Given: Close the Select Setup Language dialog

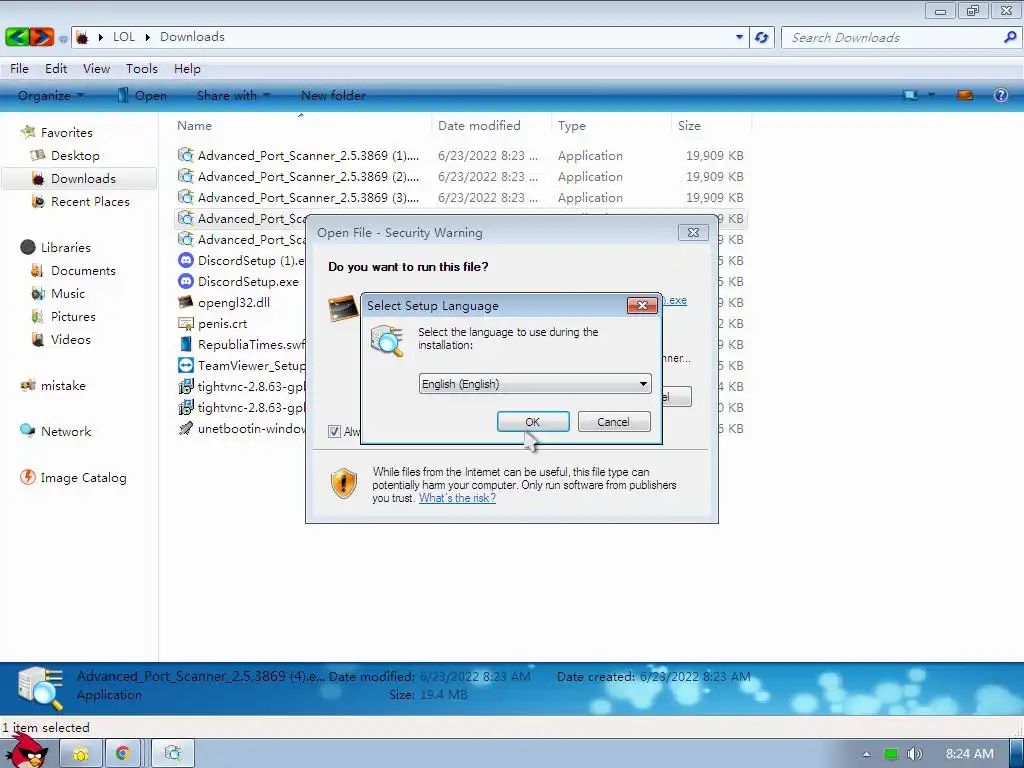Looking at the screenshot, I should point(642,305).
